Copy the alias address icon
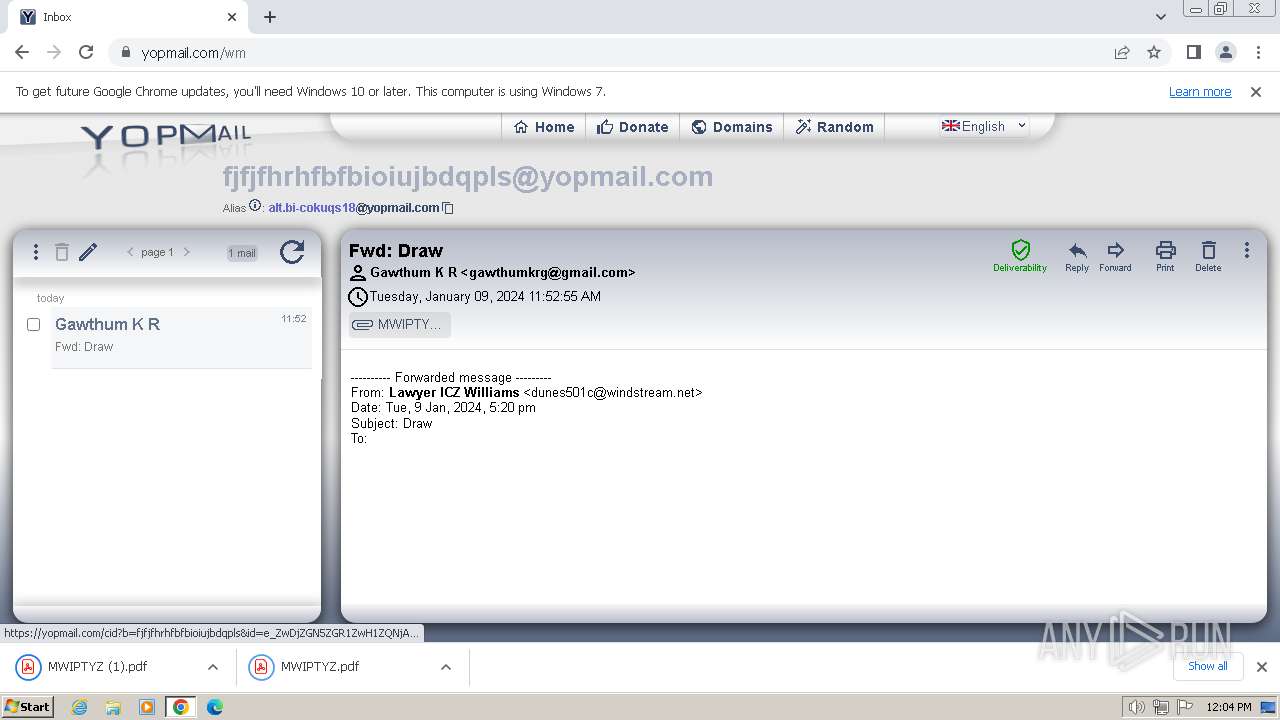The height and width of the screenshot is (720, 1280). 448,208
